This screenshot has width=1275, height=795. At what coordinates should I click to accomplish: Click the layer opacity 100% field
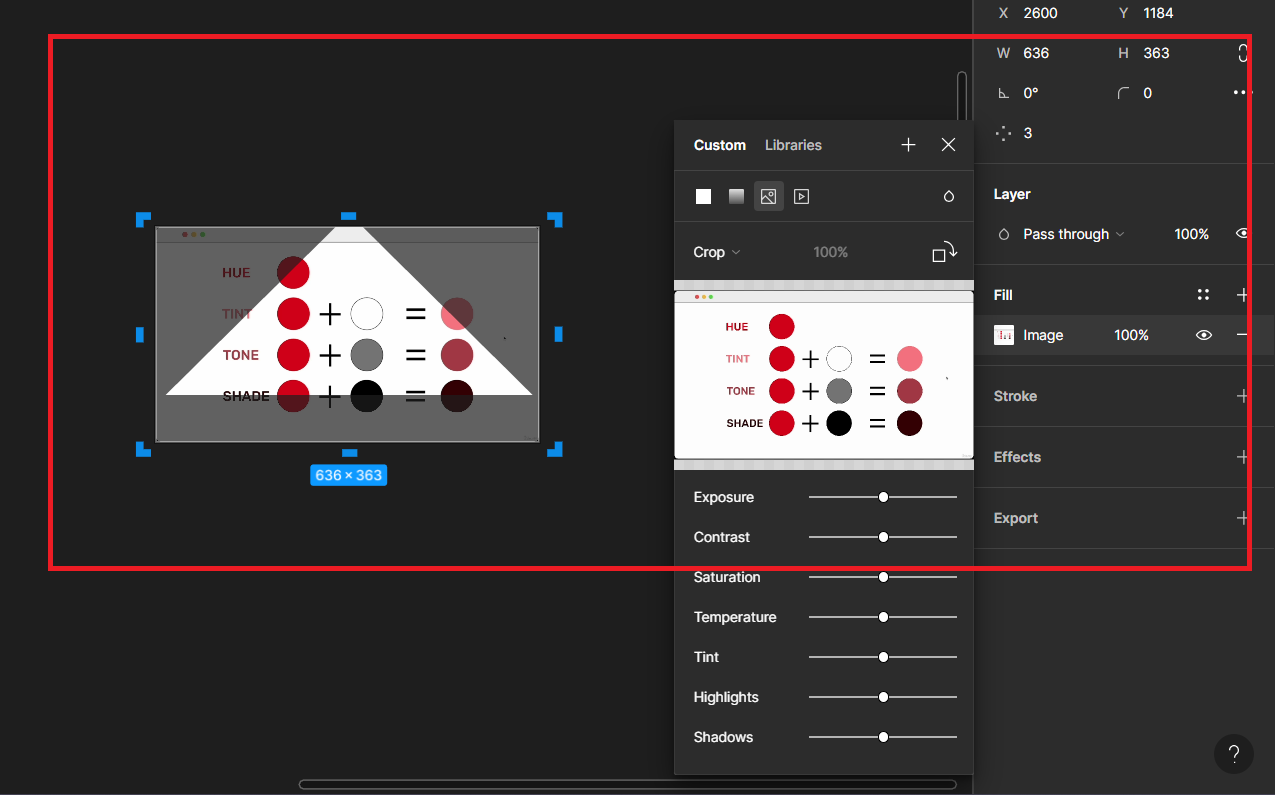[1191, 234]
